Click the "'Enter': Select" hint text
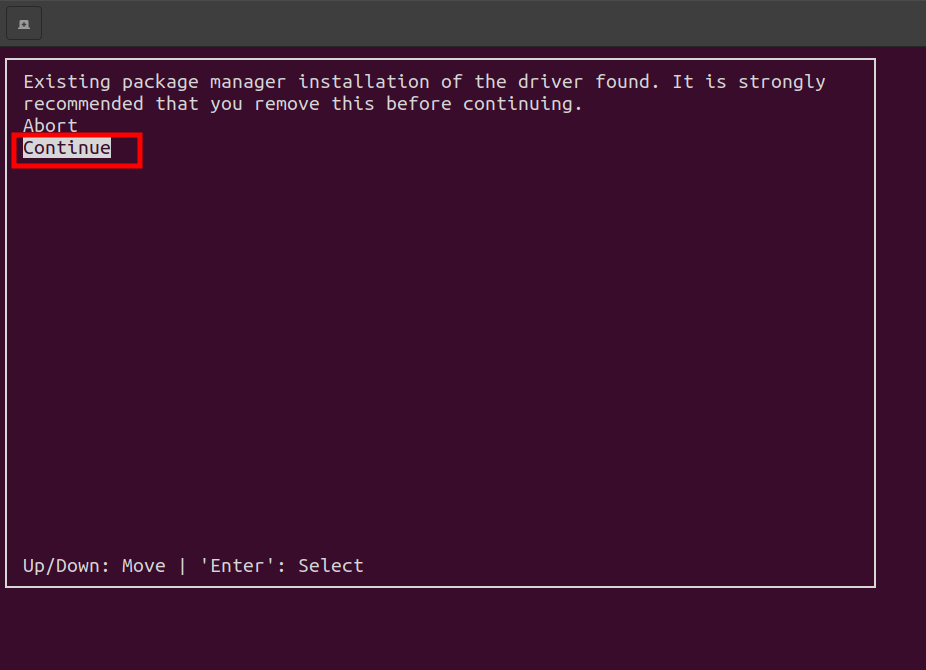The width and height of the screenshot is (926, 670). [x=282, y=566]
